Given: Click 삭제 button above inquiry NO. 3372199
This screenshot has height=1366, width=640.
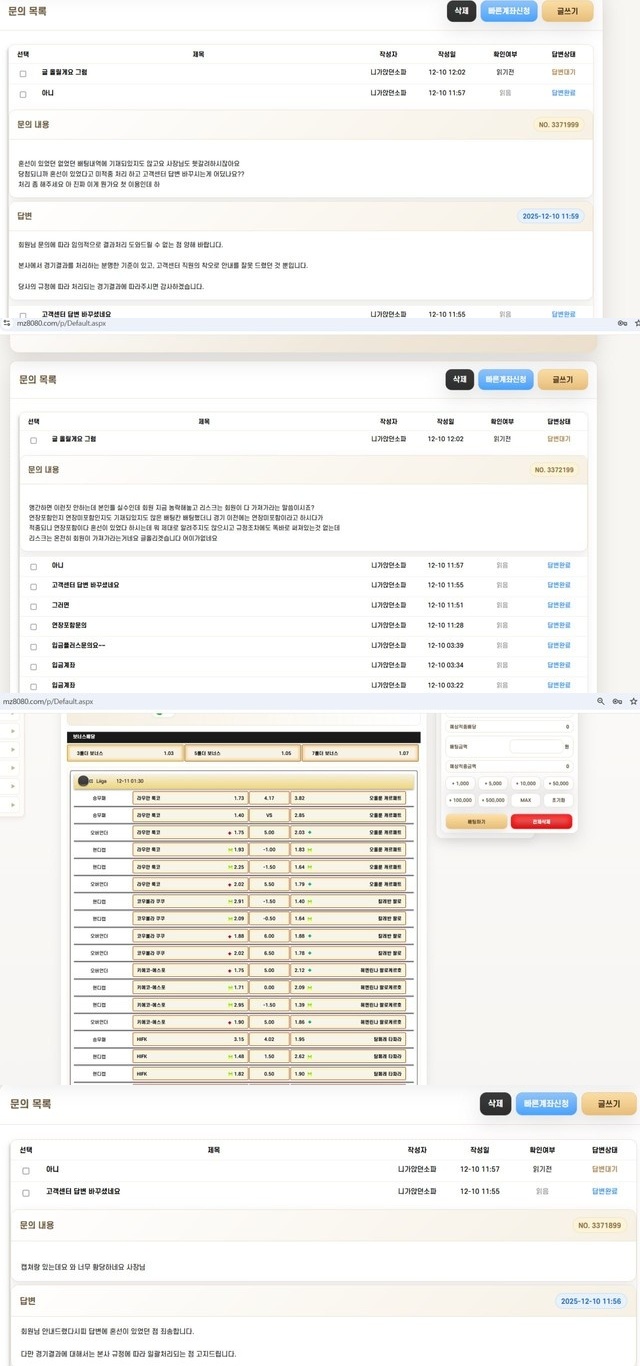Looking at the screenshot, I should coord(460,380).
